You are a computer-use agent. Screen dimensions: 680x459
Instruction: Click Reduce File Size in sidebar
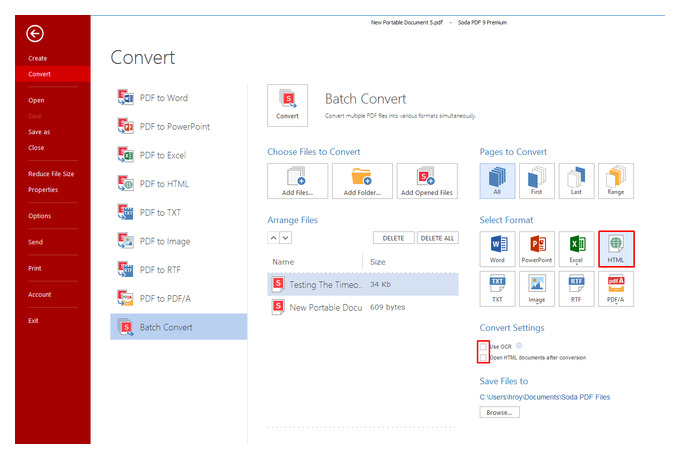pos(51,174)
